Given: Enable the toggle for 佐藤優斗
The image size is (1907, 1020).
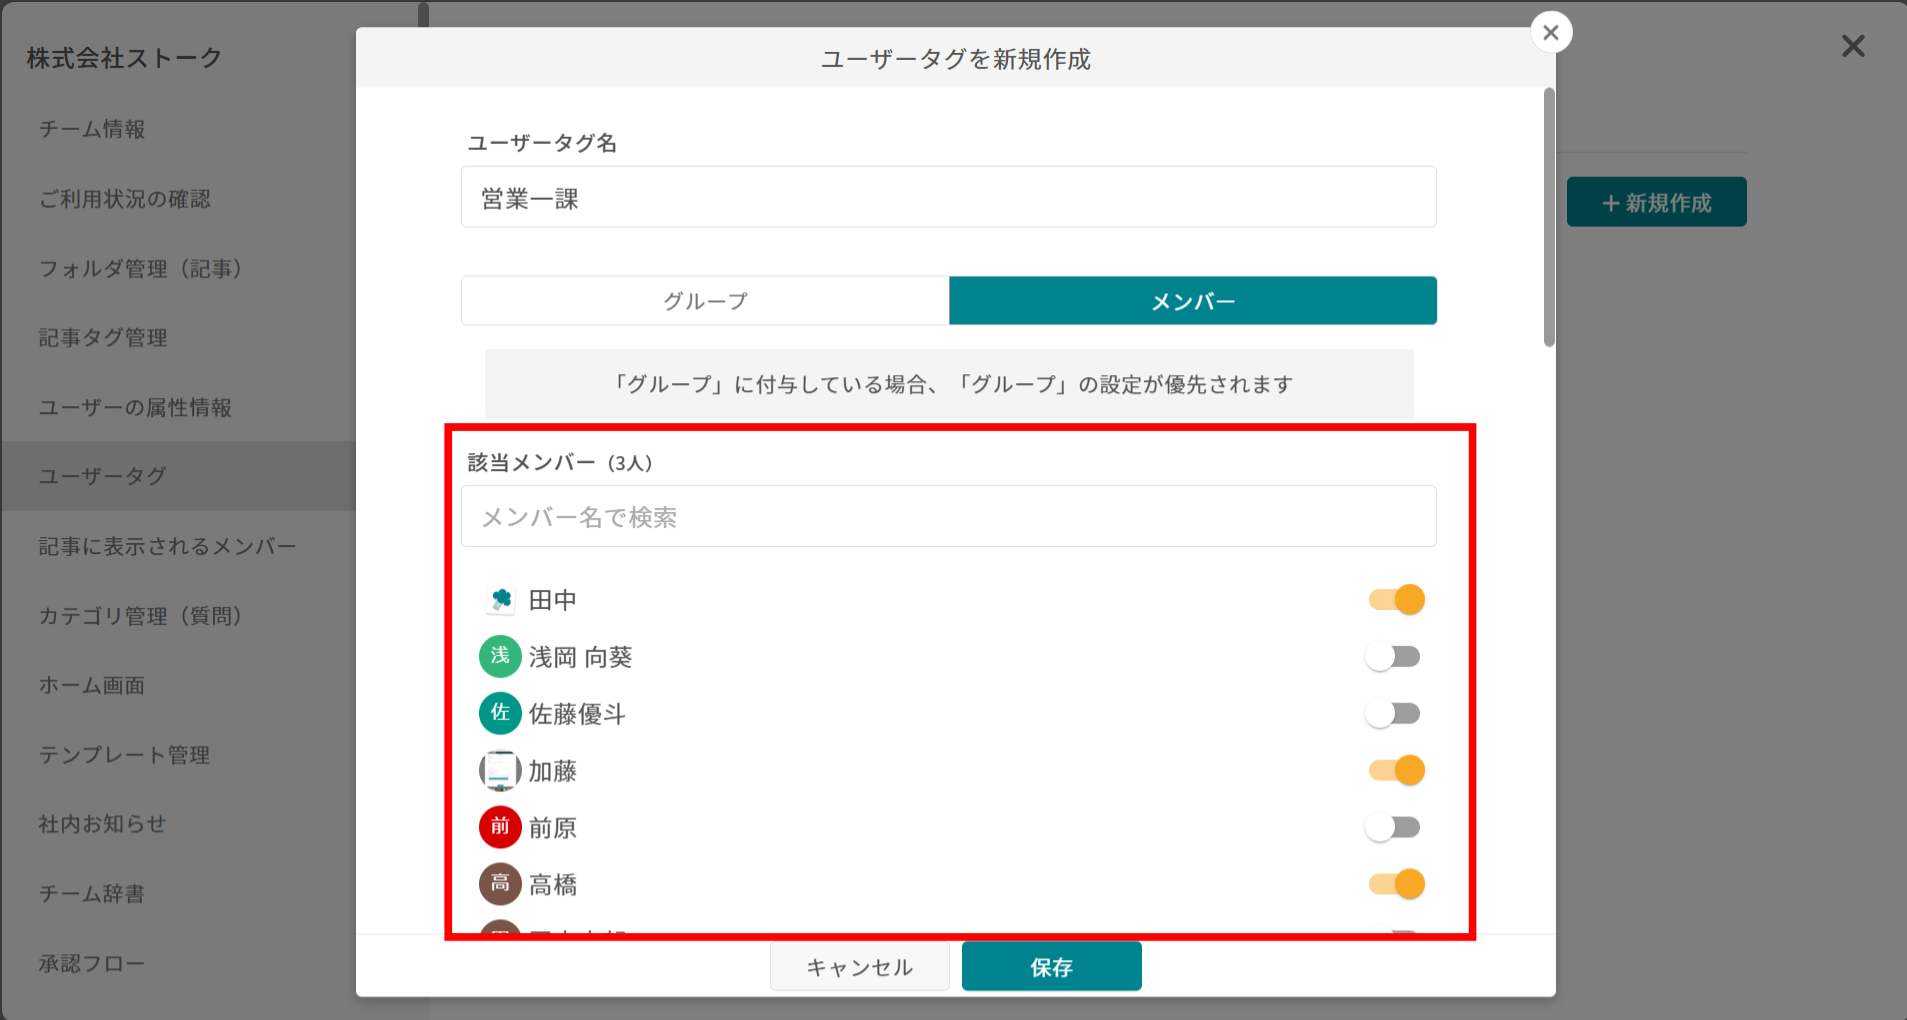Looking at the screenshot, I should (x=1395, y=713).
